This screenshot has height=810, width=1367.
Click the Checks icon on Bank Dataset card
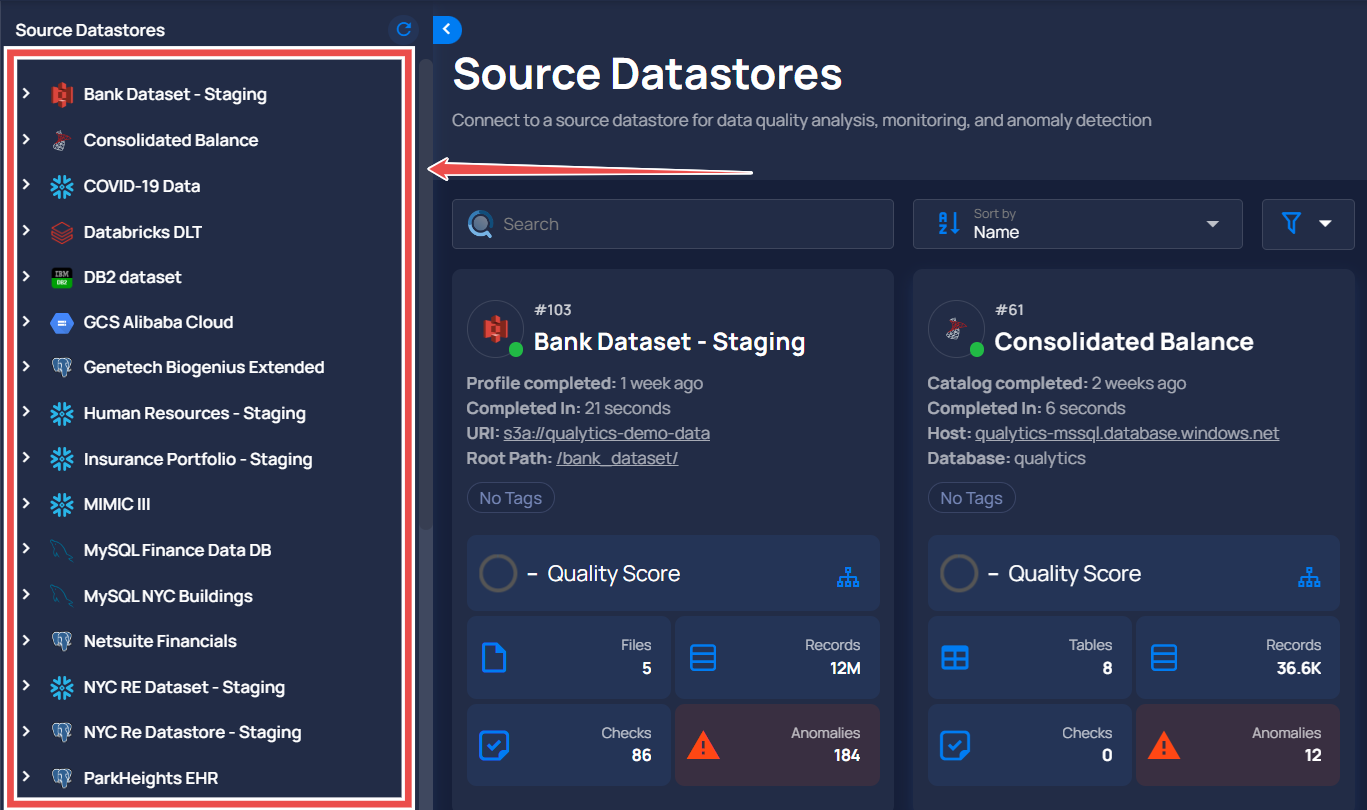pos(494,745)
